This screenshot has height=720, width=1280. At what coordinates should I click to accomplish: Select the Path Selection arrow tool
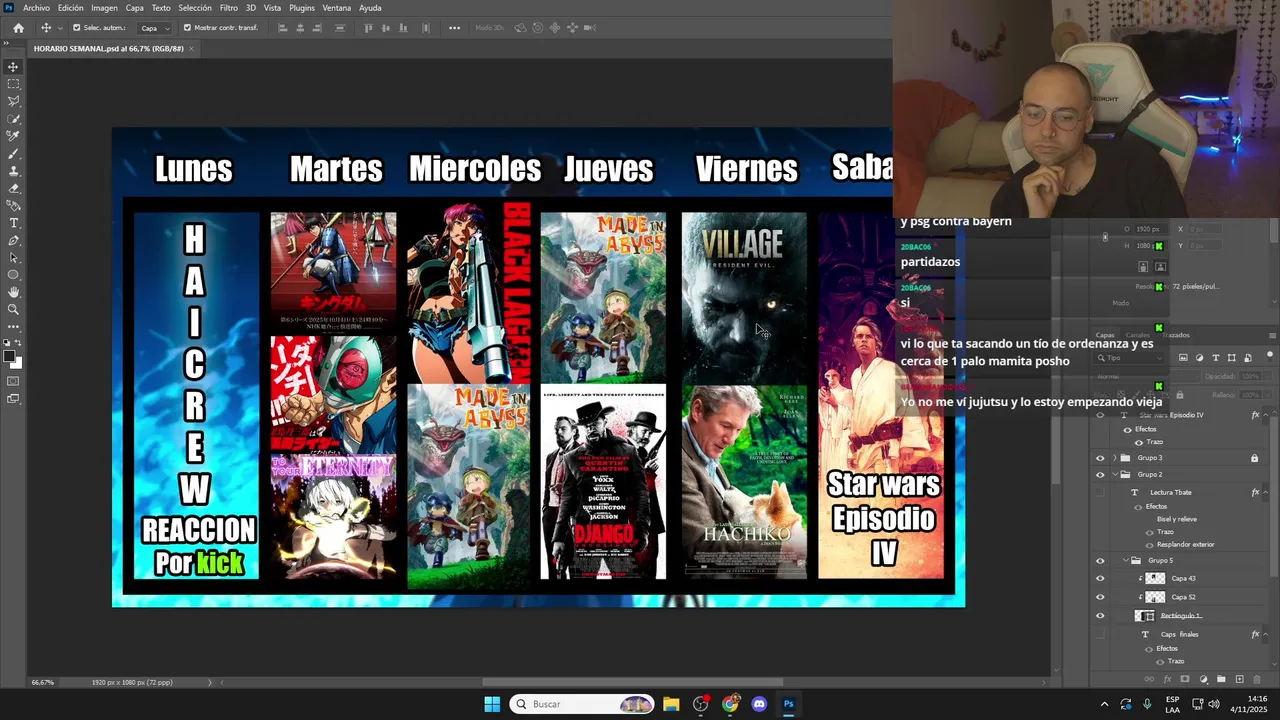pyautogui.click(x=13, y=257)
